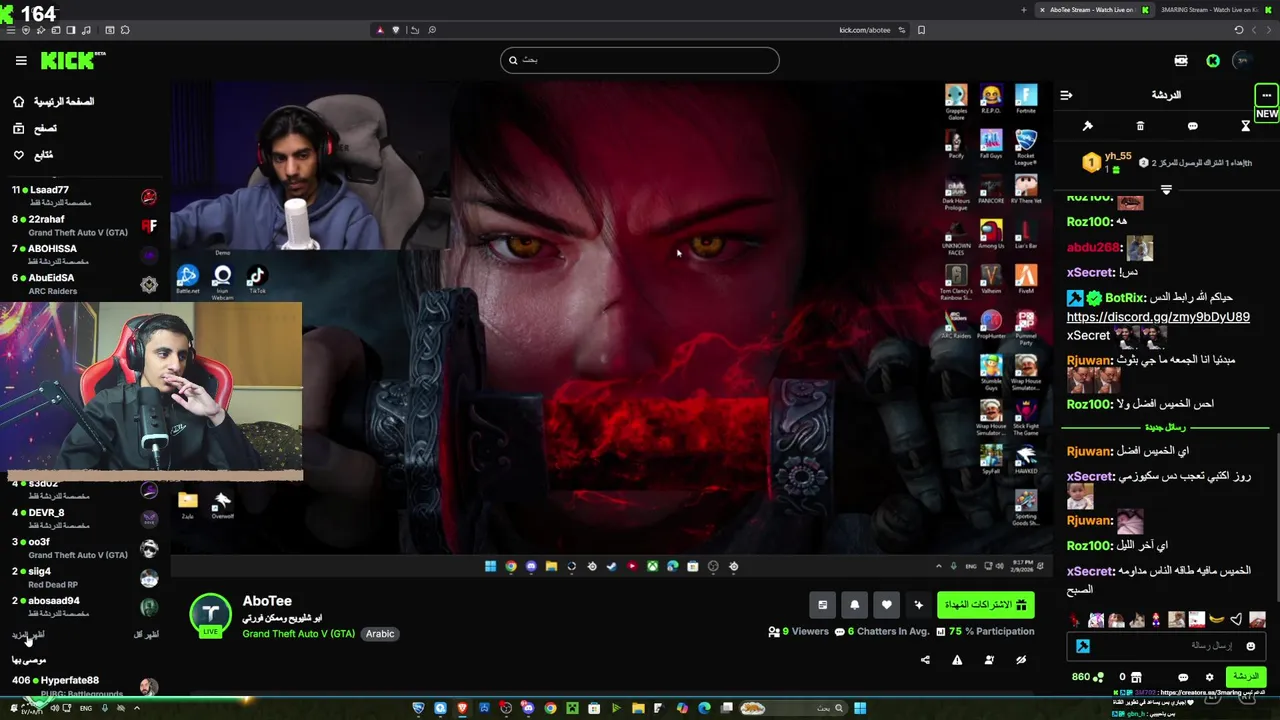Open chat settings gear icon
The height and width of the screenshot is (720, 1280).
point(1209,677)
